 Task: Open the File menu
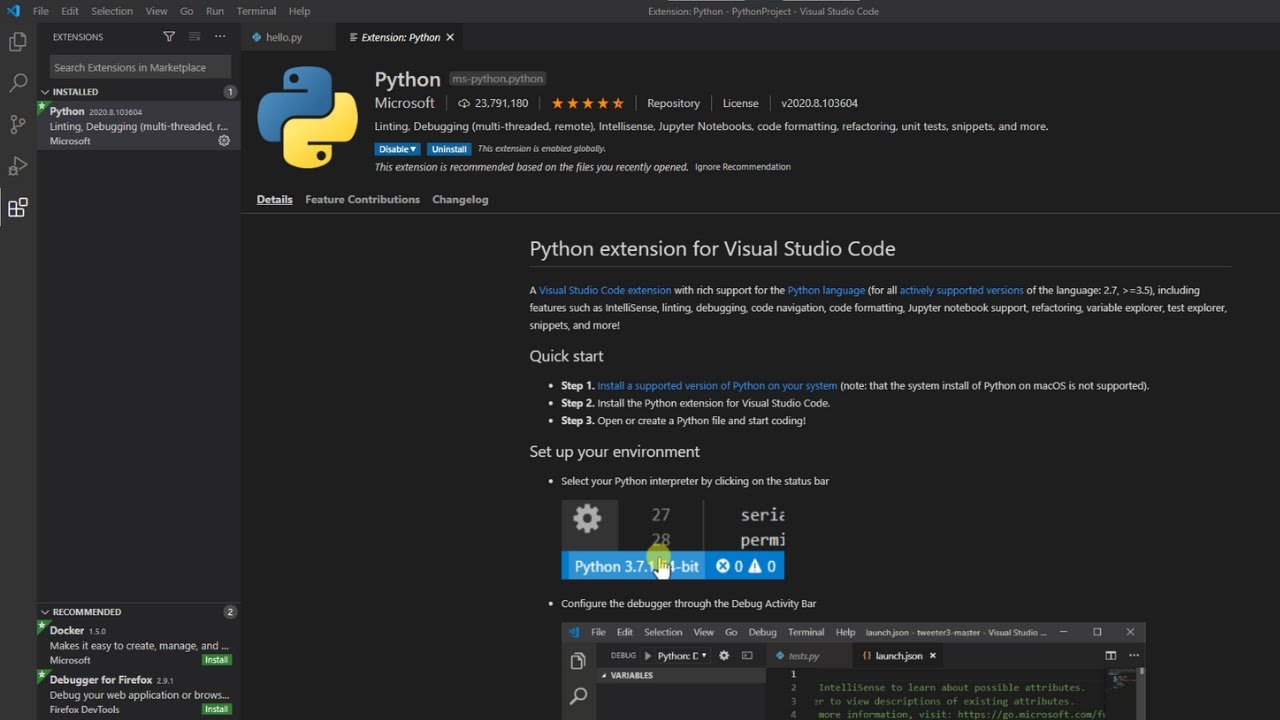click(41, 11)
